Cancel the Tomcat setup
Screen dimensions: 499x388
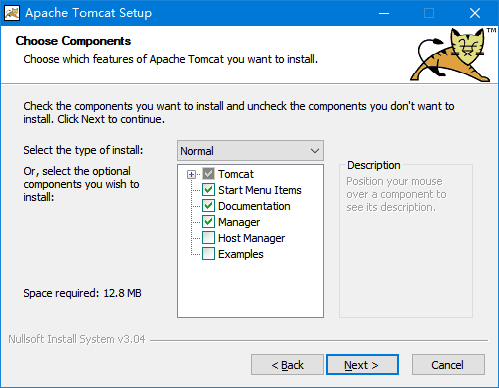tap(448, 365)
